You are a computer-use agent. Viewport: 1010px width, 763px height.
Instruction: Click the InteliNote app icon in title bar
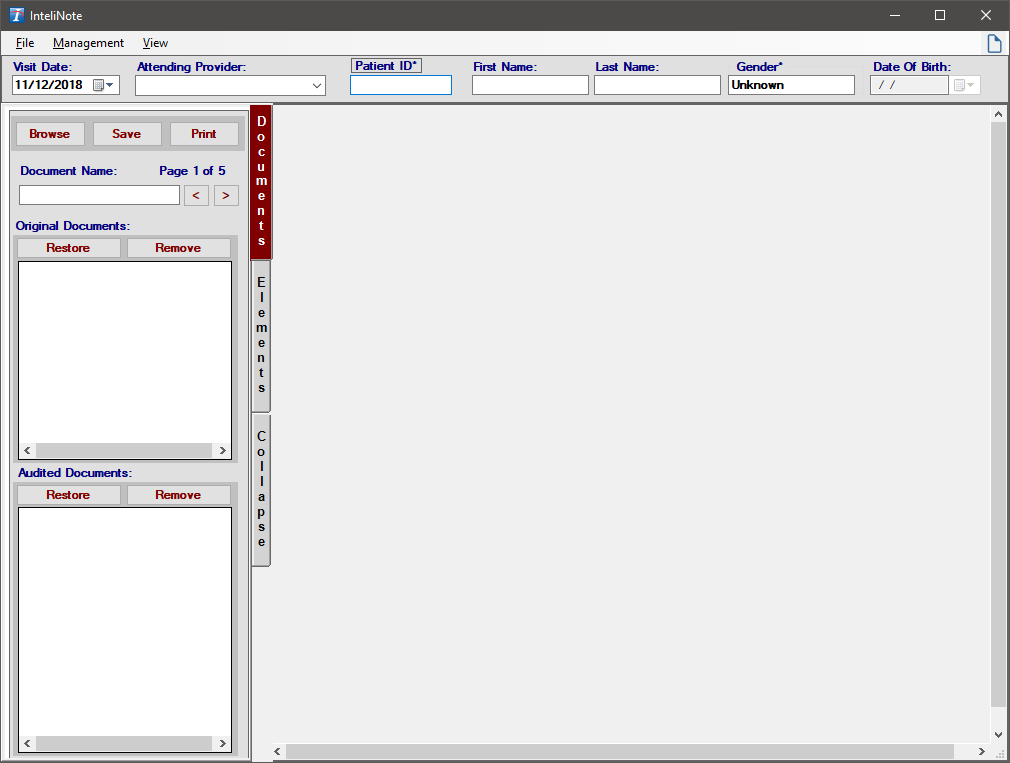click(16, 15)
